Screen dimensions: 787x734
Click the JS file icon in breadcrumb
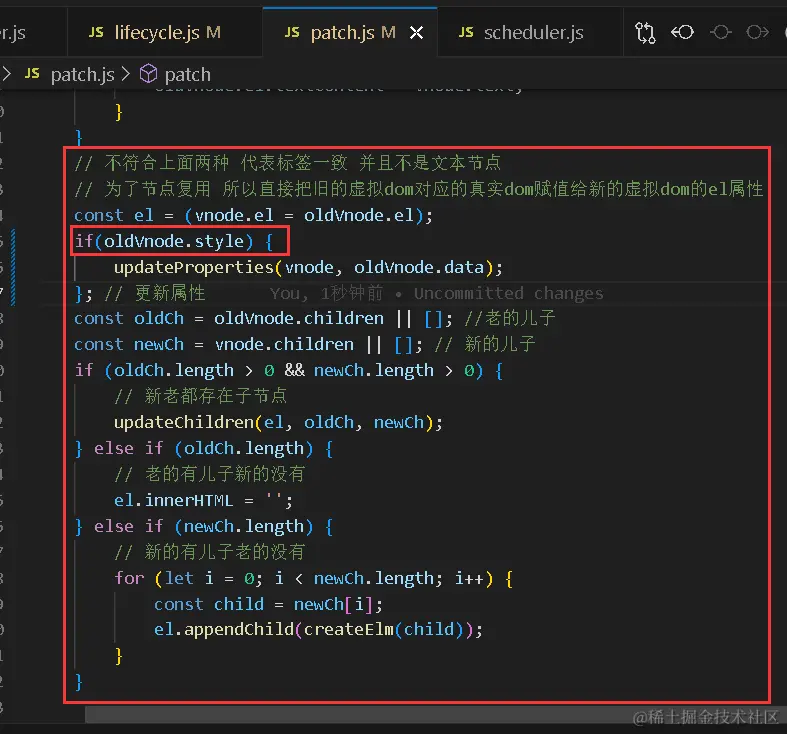(x=32, y=74)
